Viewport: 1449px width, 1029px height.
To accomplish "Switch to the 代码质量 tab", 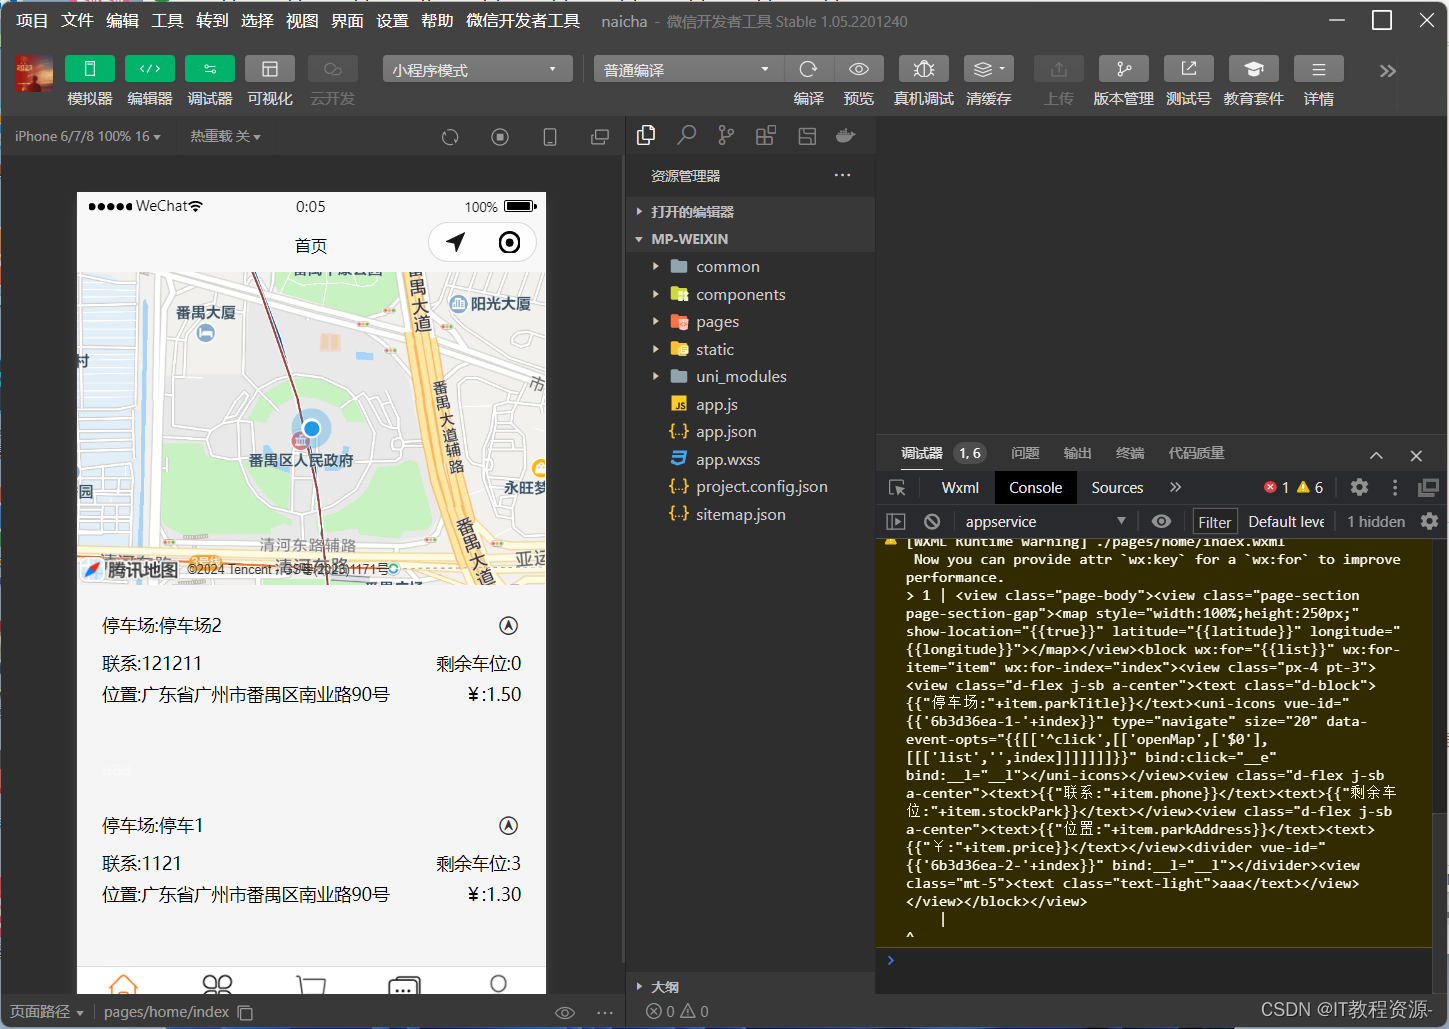I will tap(1197, 453).
